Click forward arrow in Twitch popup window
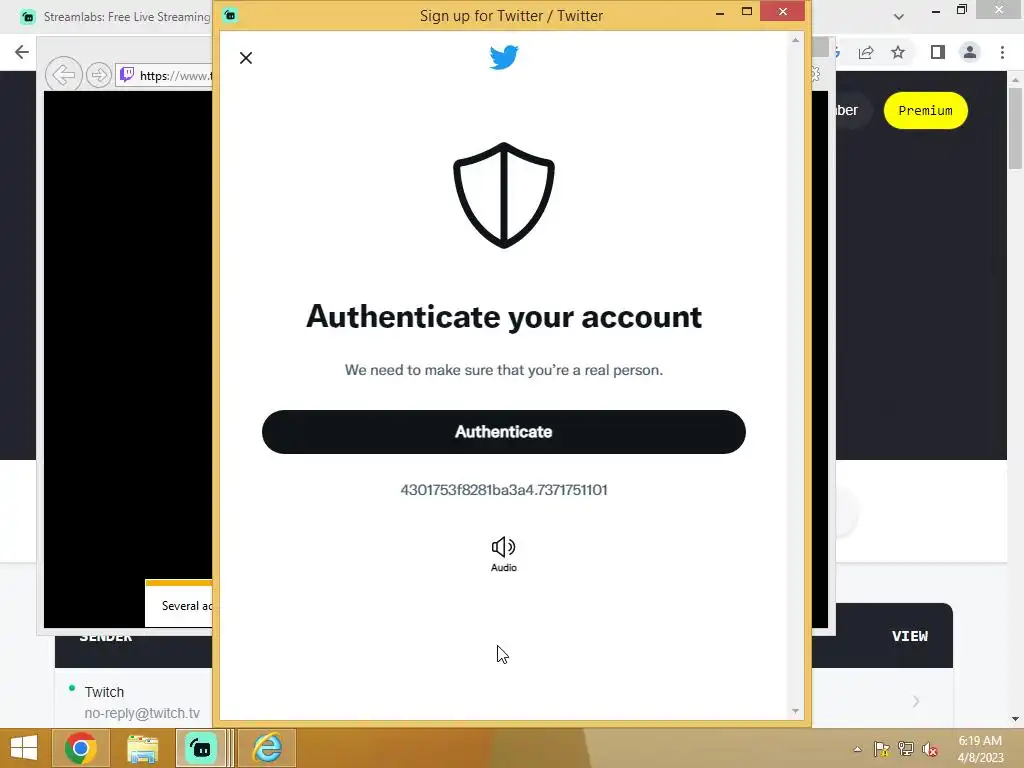Viewport: 1024px width, 768px height. [99, 75]
